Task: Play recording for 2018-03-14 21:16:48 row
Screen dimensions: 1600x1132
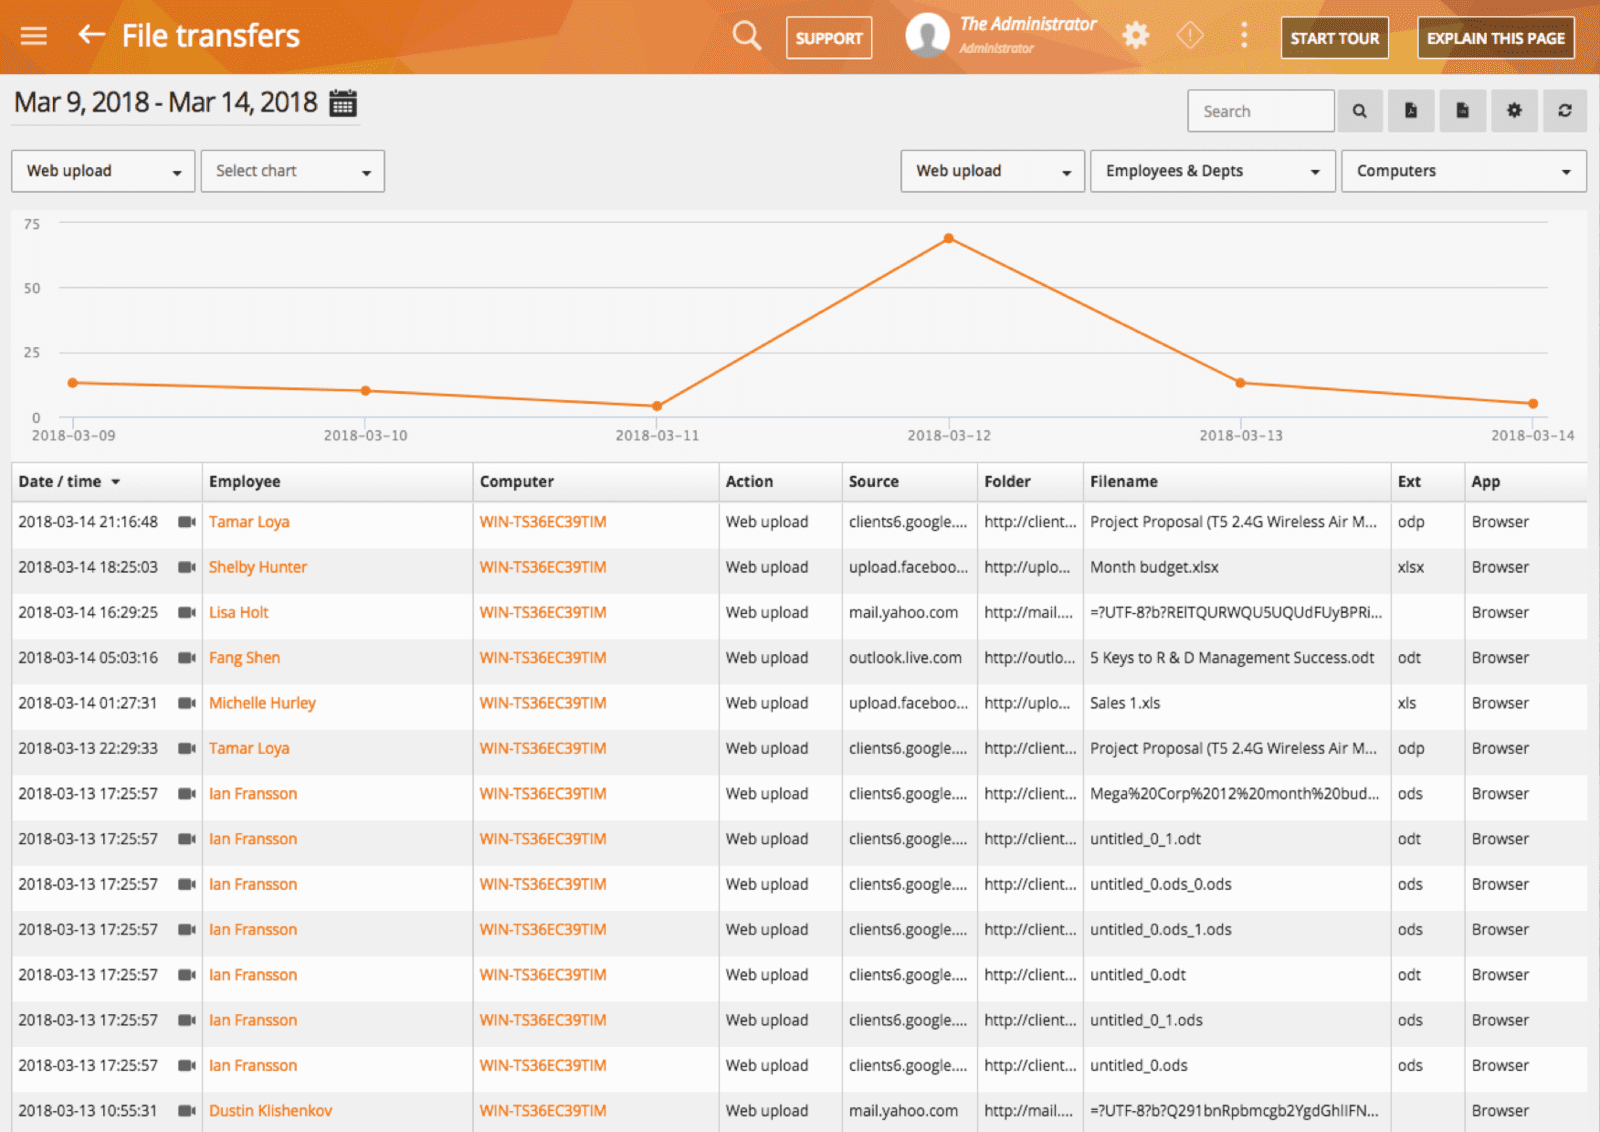Action: pos(186,522)
